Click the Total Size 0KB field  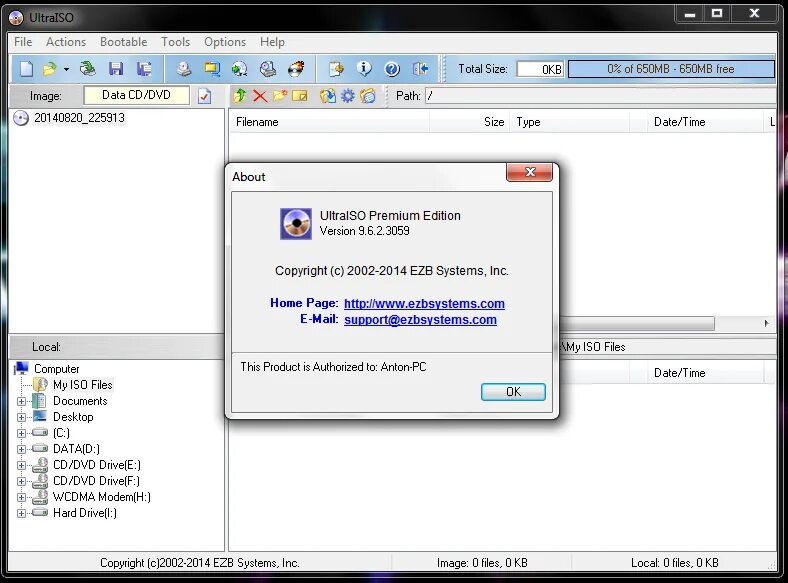coord(540,69)
